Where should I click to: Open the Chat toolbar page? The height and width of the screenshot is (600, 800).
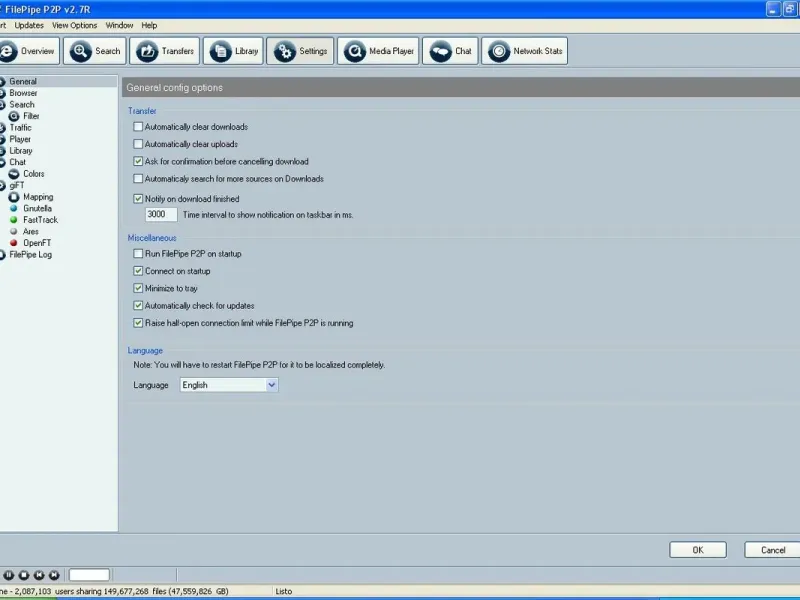450,51
